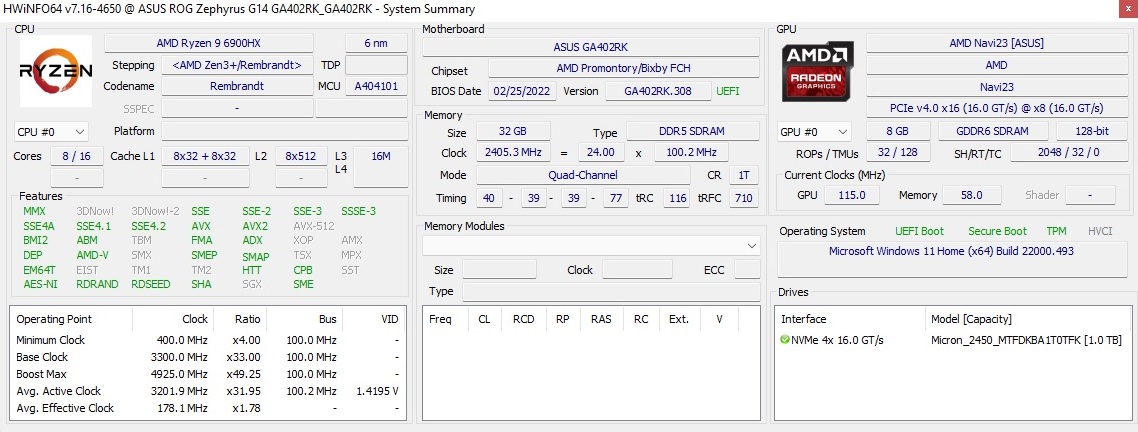Click the ASUS GA402RK motherboard button
This screenshot has width=1138, height=432.
(x=590, y=47)
